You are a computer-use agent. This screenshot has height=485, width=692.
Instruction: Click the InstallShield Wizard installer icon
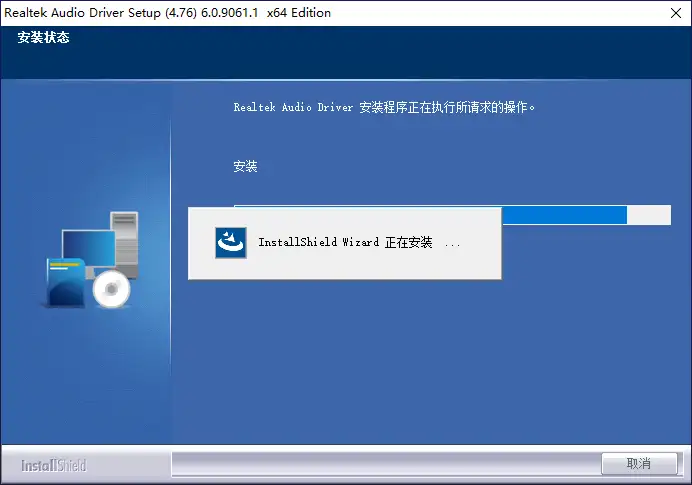pyautogui.click(x=231, y=243)
